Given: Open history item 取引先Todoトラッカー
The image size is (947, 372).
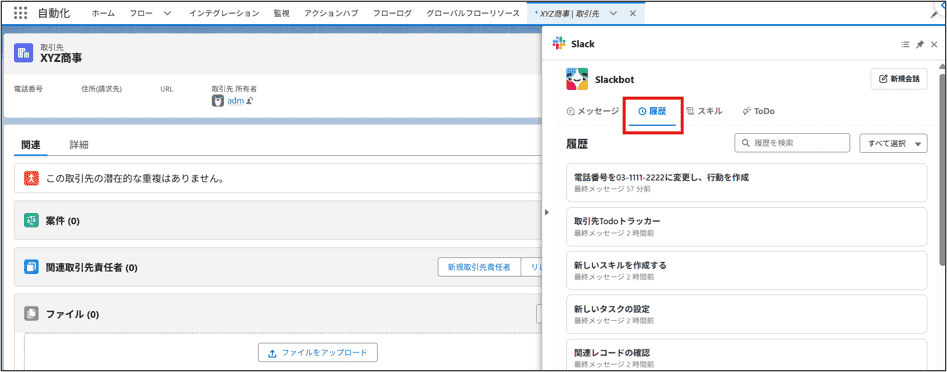Looking at the screenshot, I should (746, 226).
